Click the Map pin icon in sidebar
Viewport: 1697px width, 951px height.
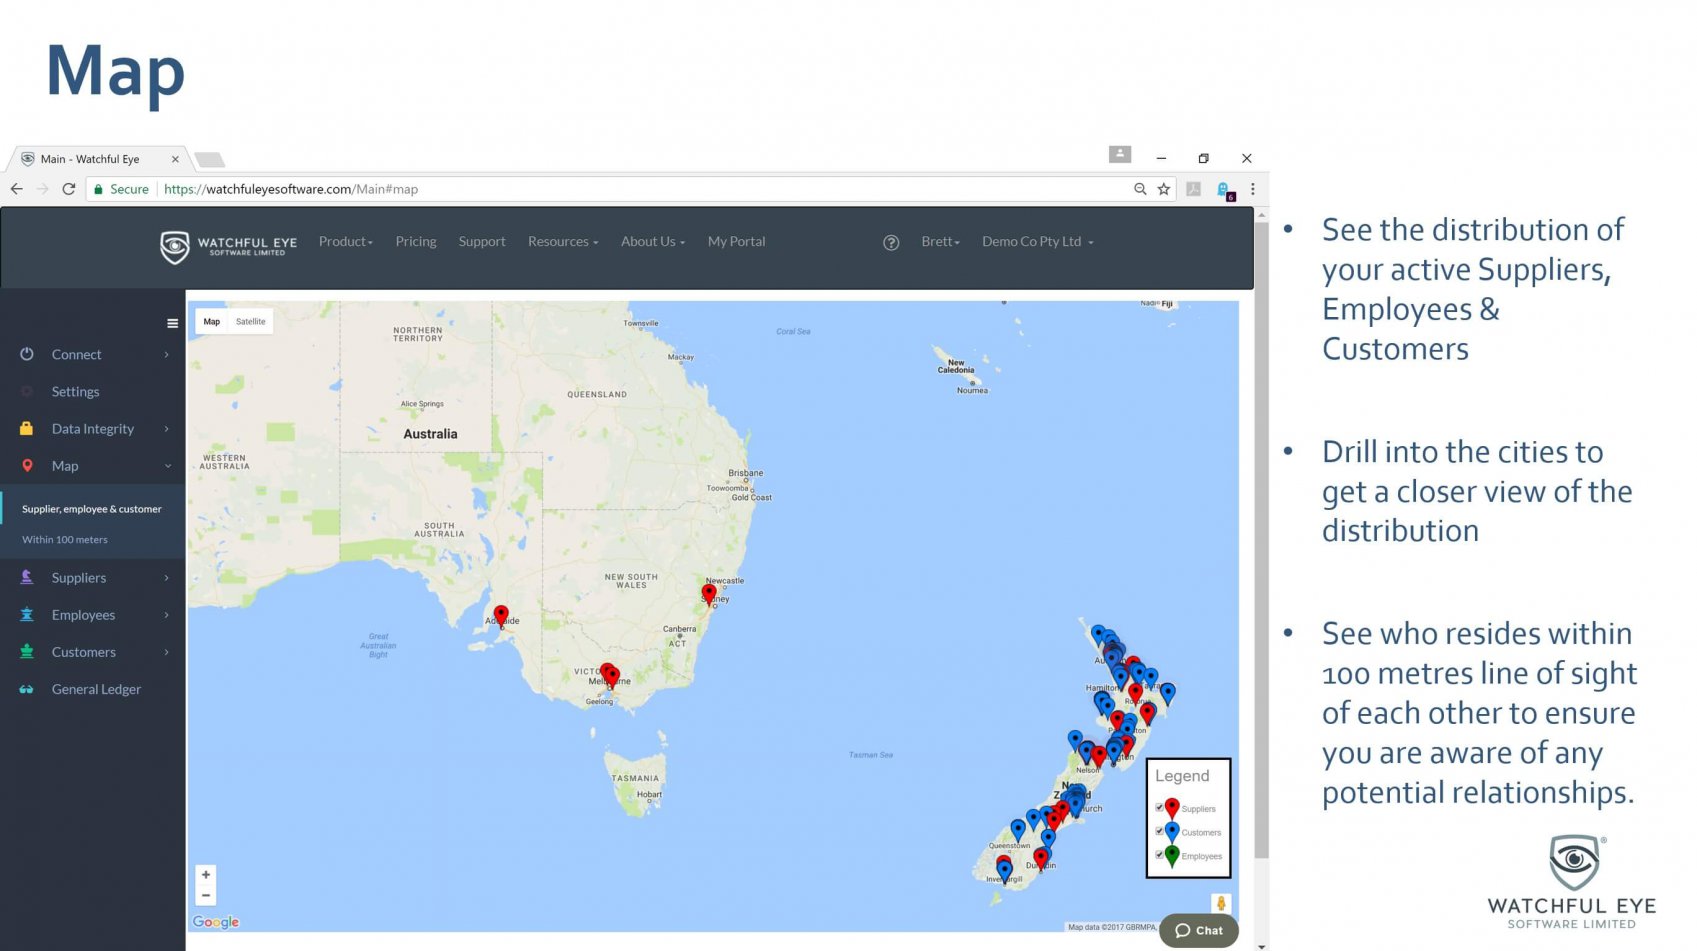coord(27,465)
